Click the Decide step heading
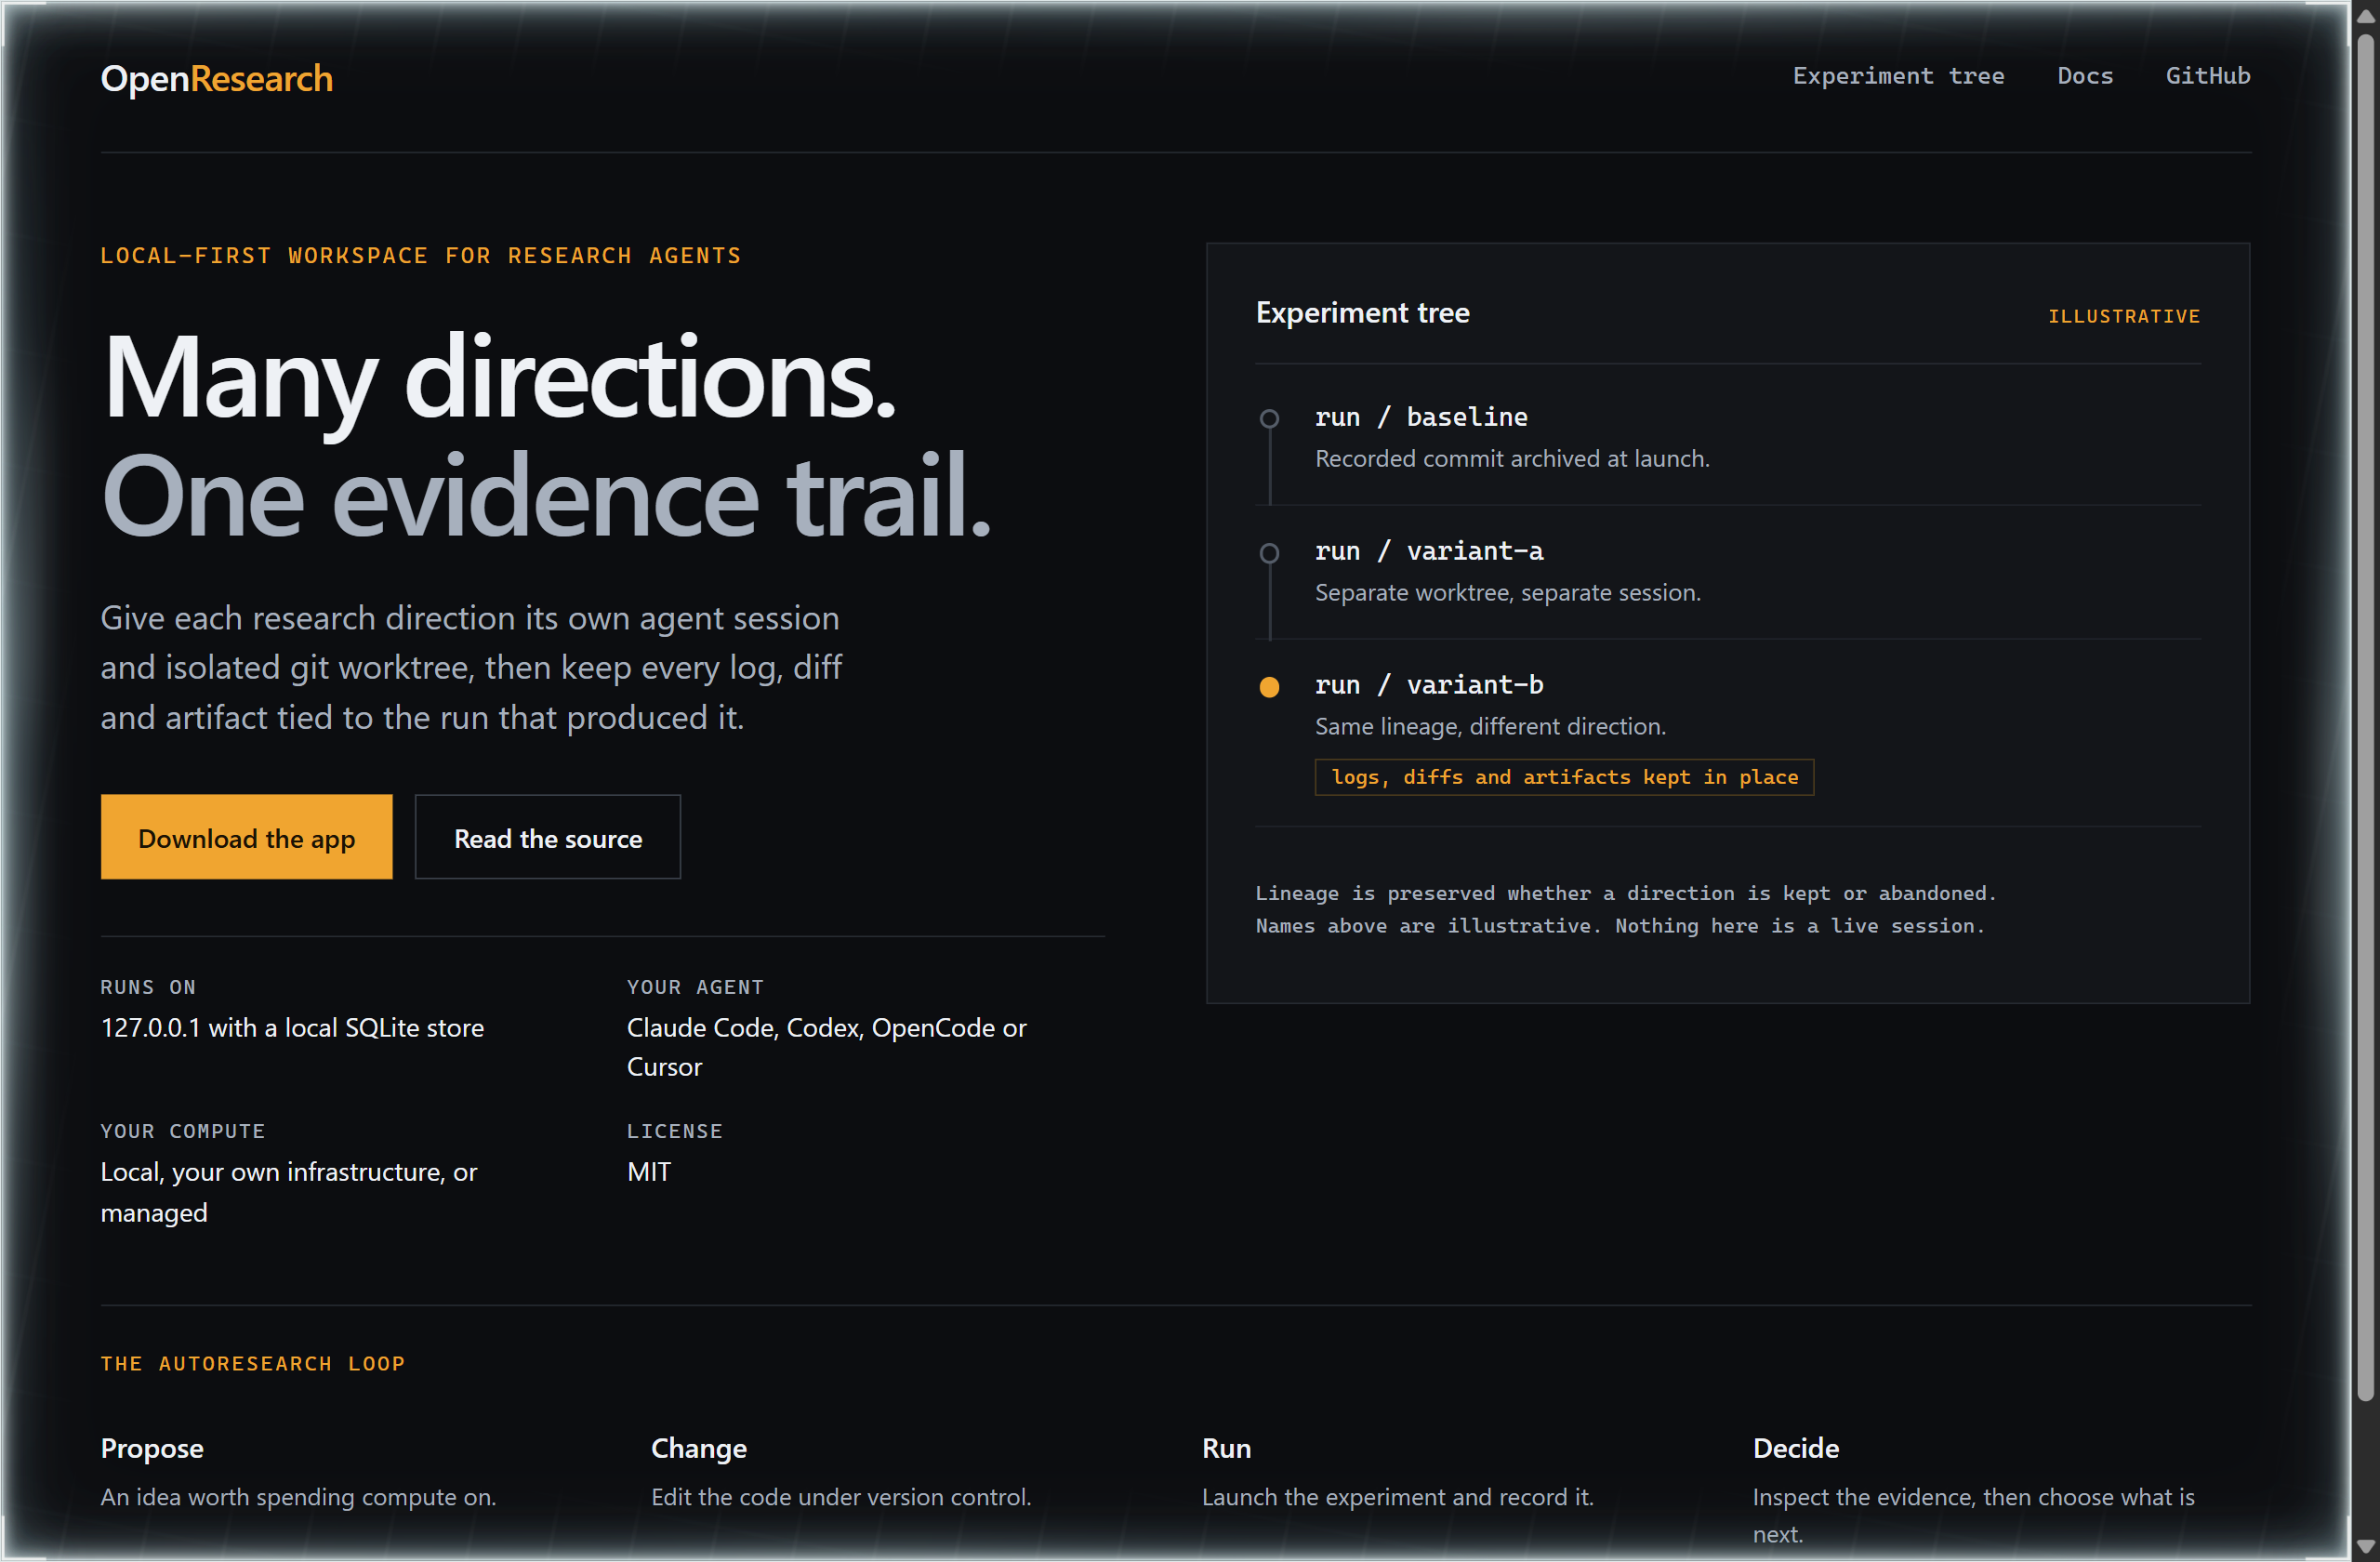 1795,1447
